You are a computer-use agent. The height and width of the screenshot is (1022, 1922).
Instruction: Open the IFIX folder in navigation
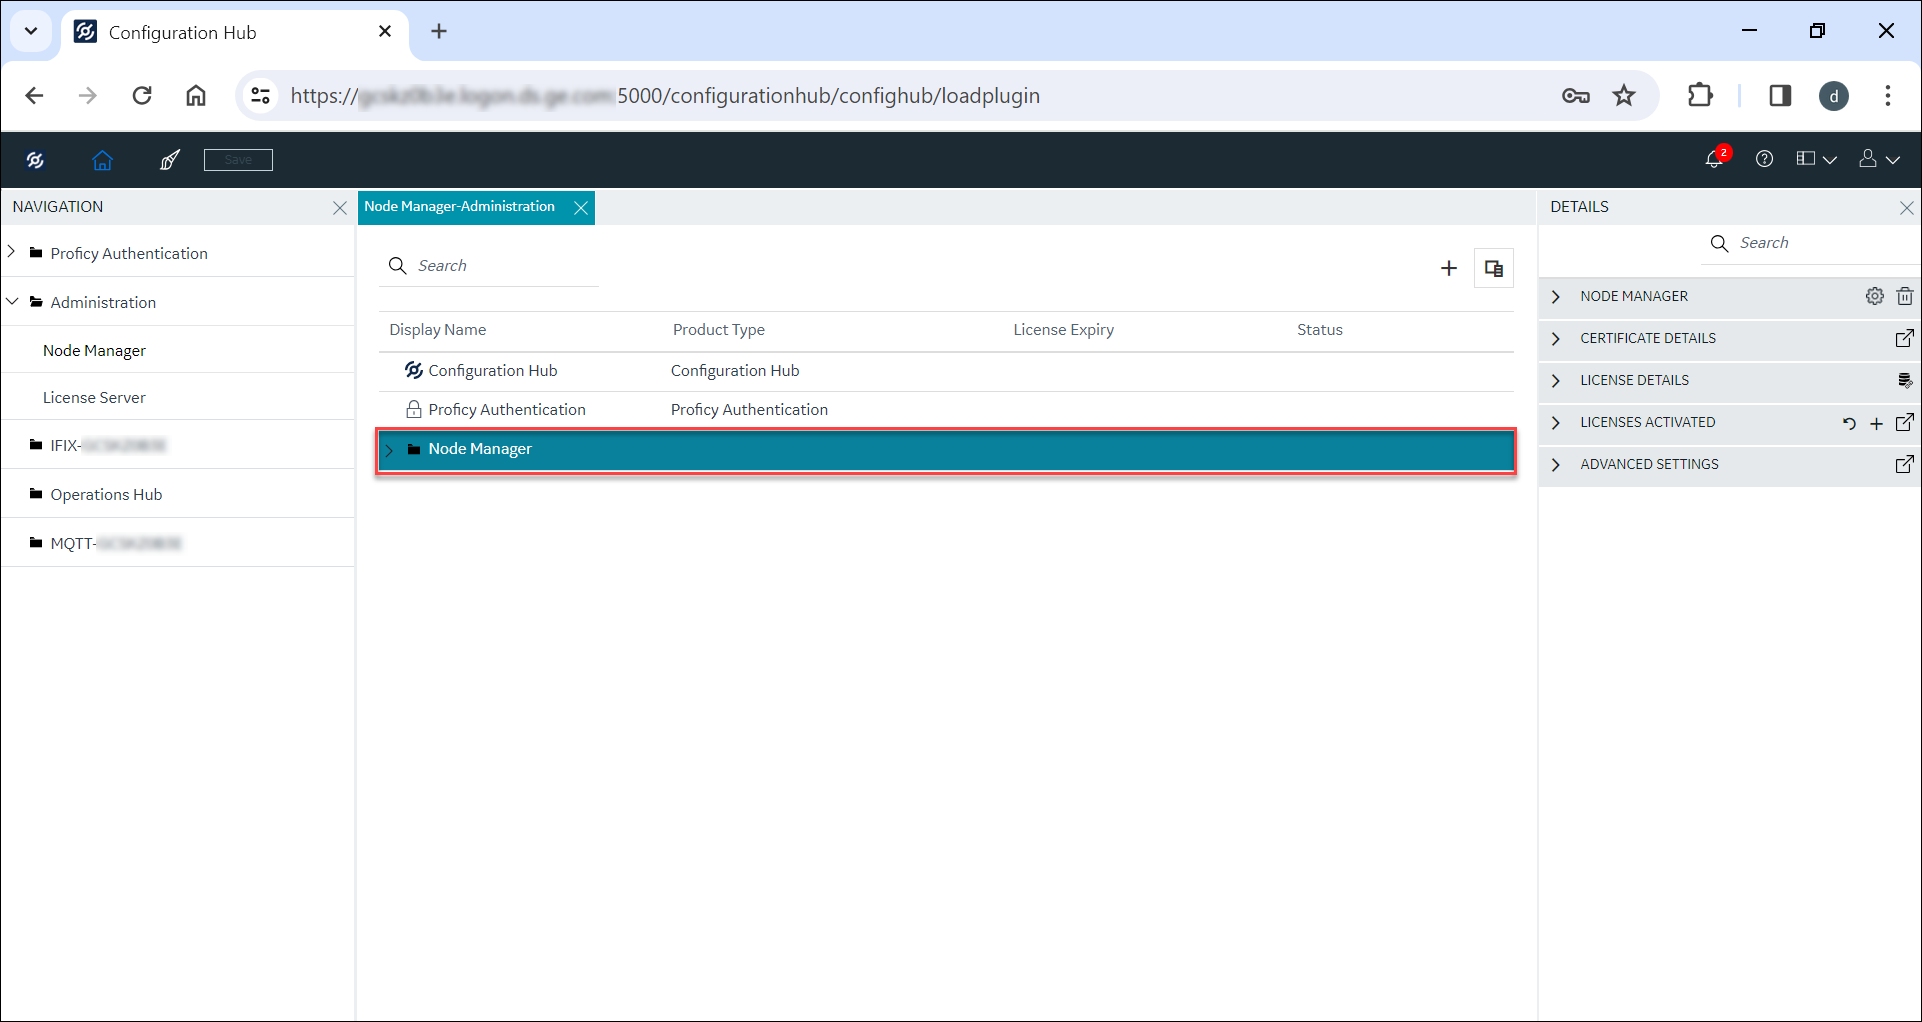click(x=98, y=445)
